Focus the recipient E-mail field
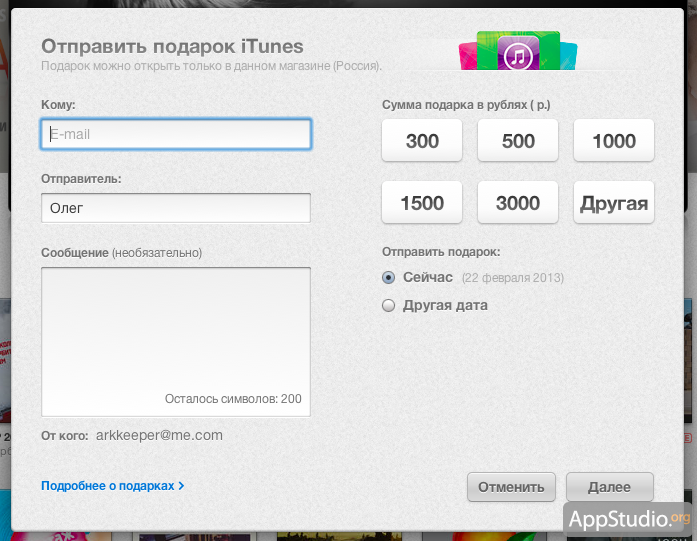 tap(176, 134)
